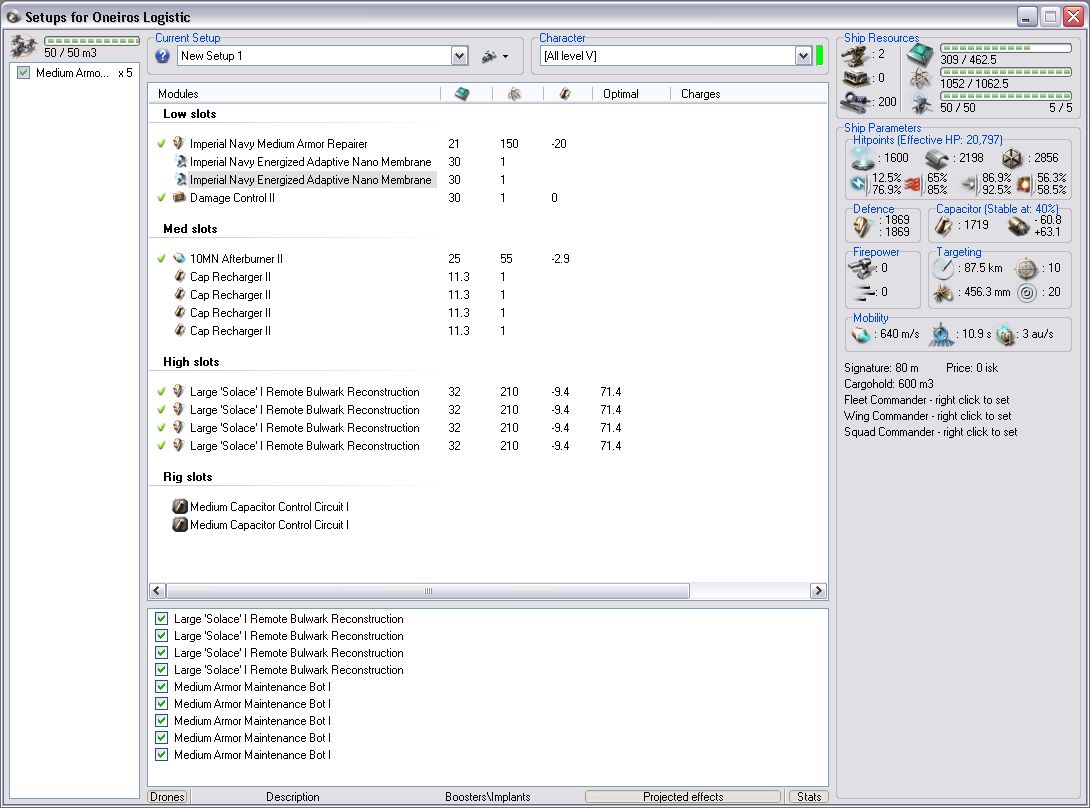Click the CPU column header icon
The width and height of the screenshot is (1090, 808).
[462, 94]
